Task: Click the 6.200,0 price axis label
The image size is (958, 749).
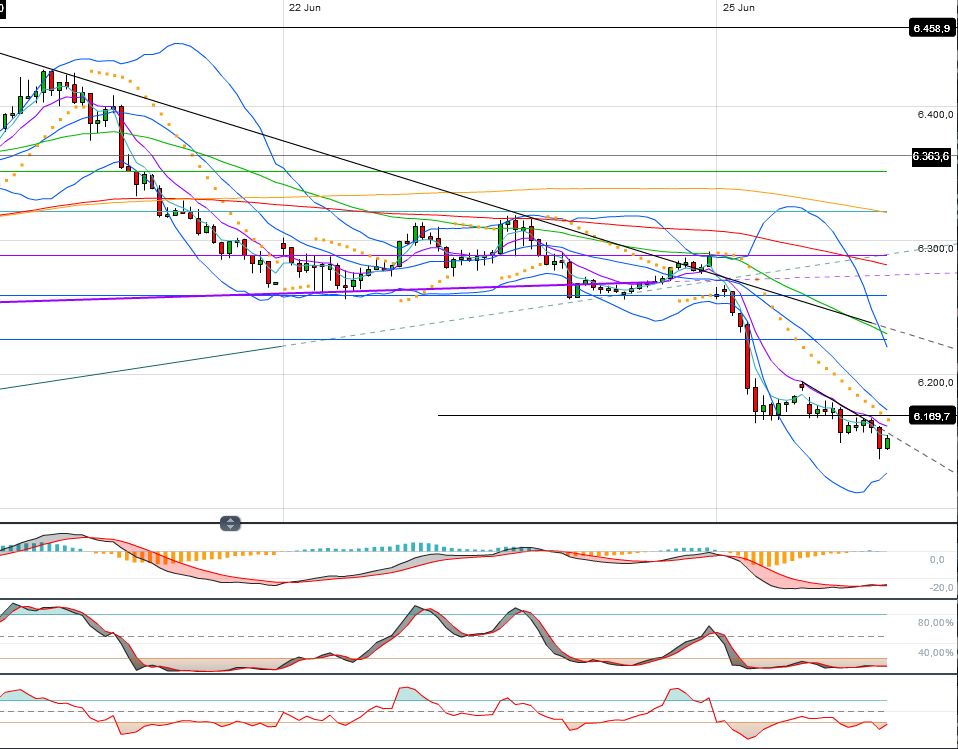Action: (x=935, y=382)
